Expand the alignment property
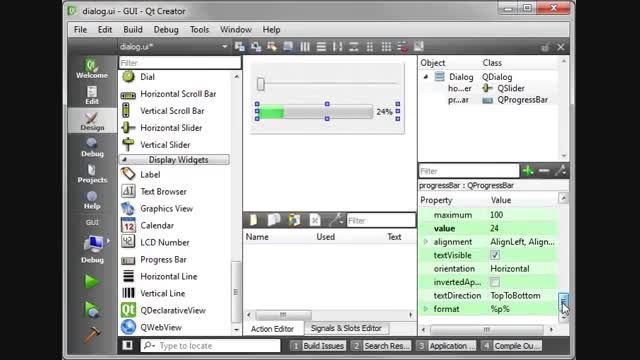 (425, 242)
